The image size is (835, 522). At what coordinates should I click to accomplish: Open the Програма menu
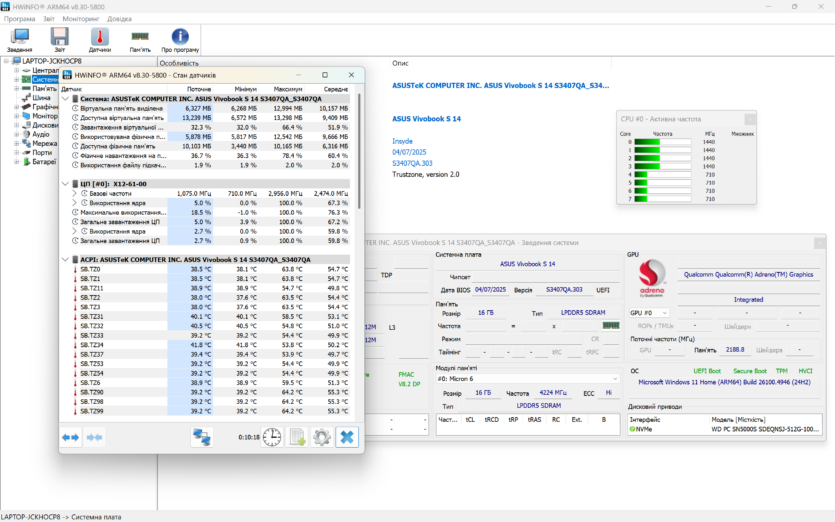[20, 19]
